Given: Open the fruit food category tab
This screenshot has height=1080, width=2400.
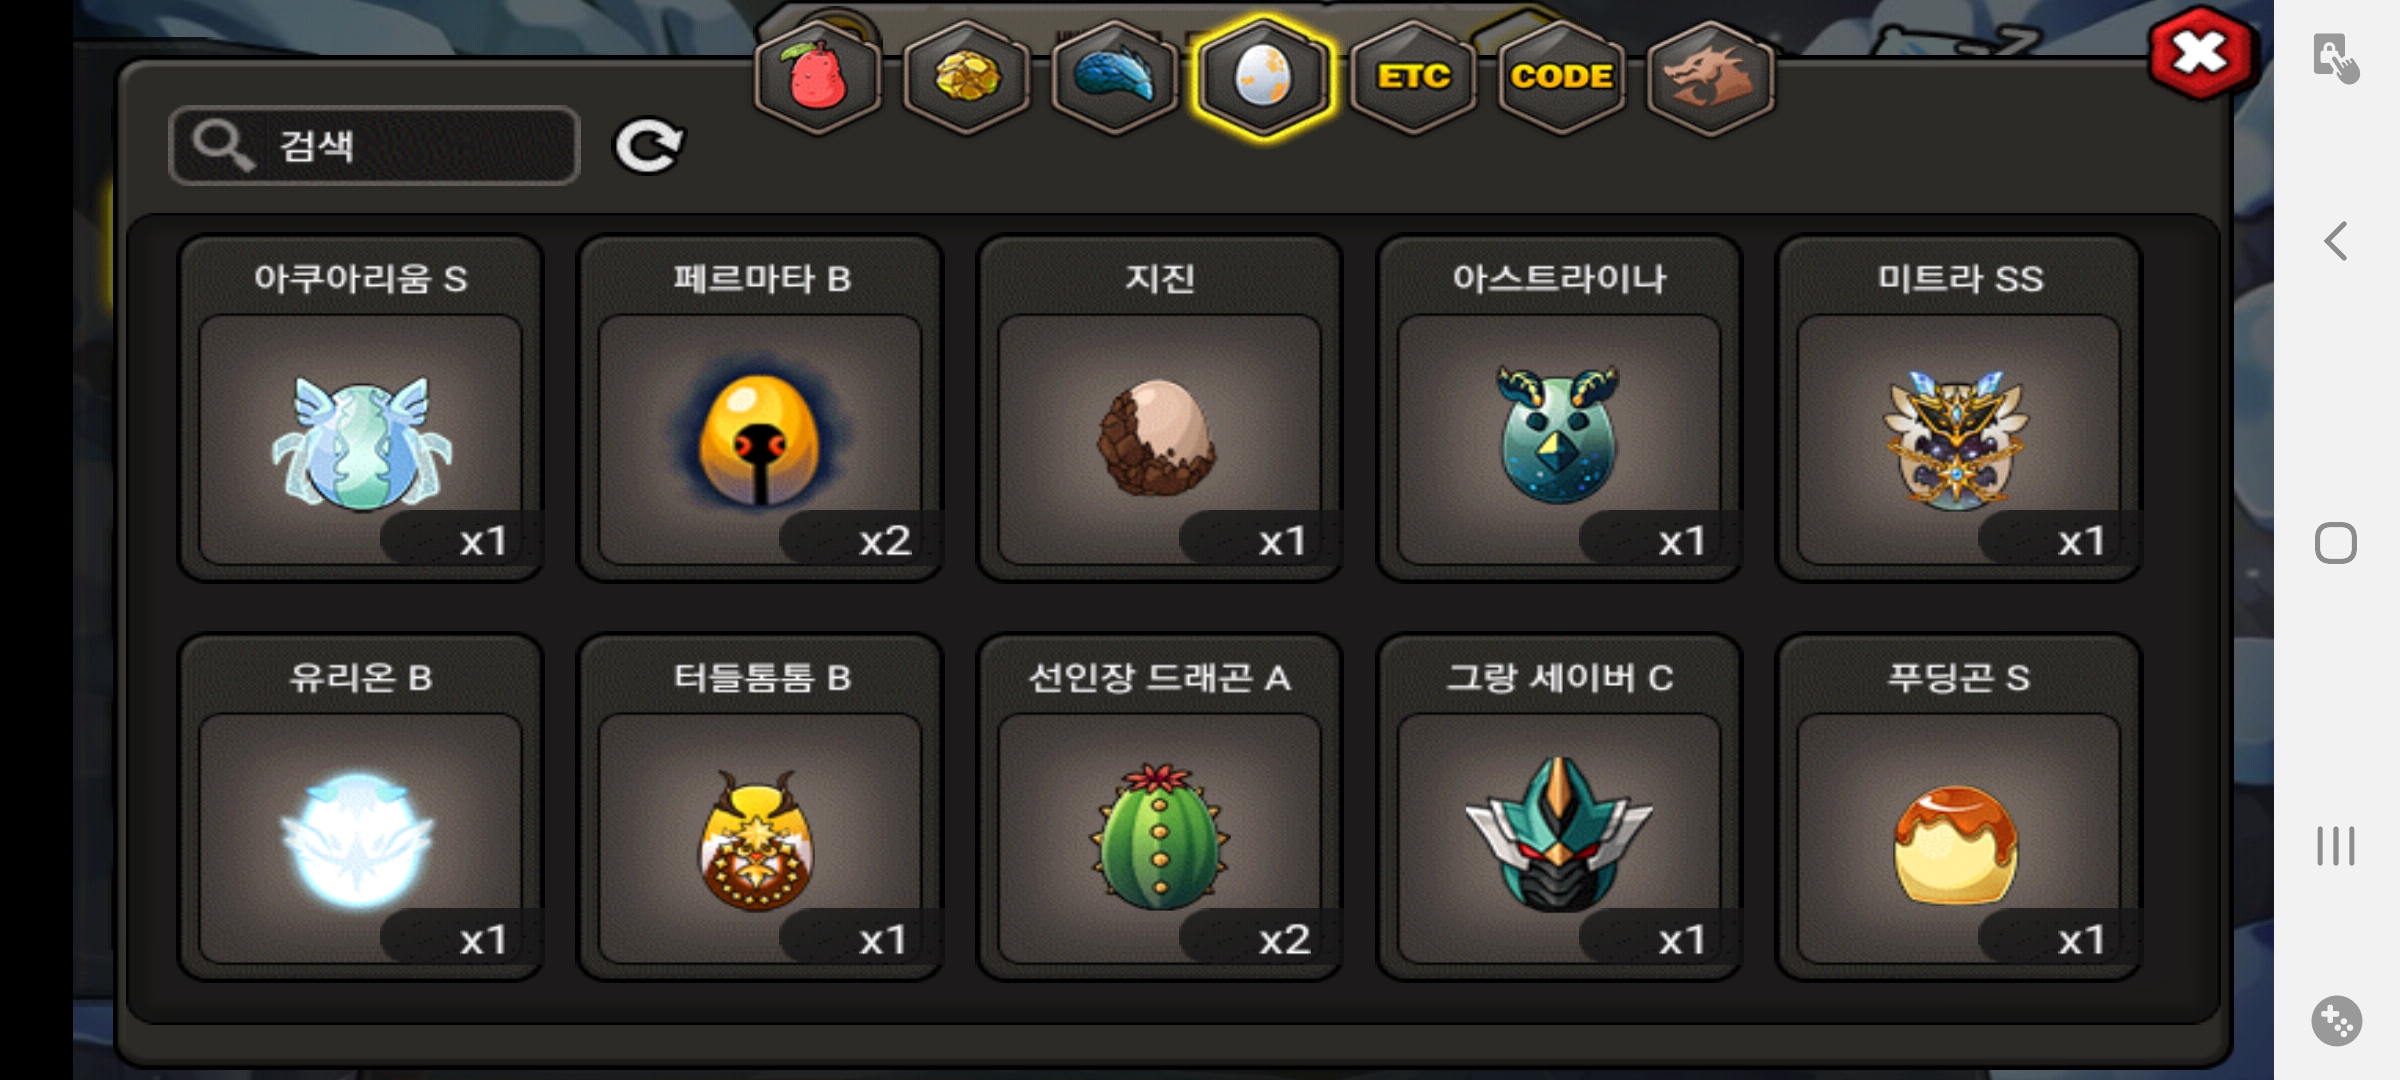Looking at the screenshot, I should coord(818,77).
